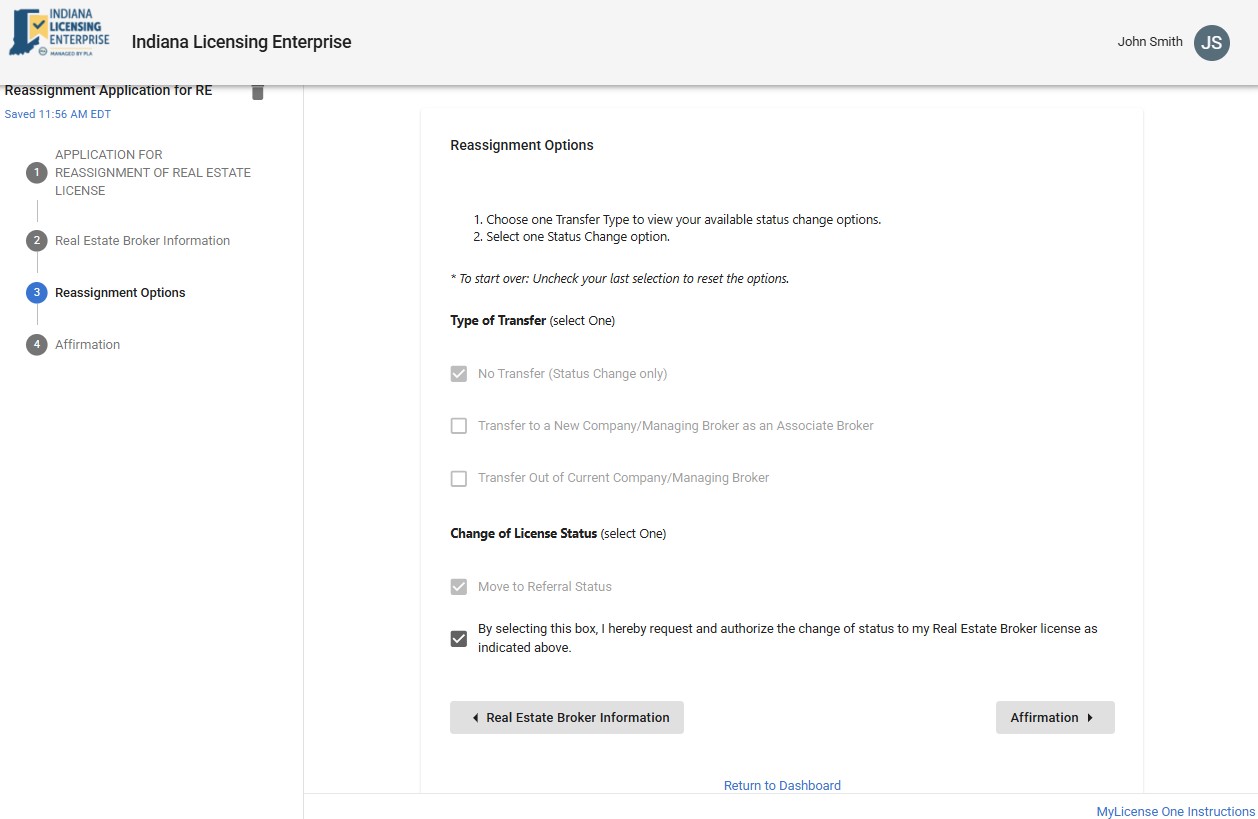Check Transfer to a New Company checkbox

(x=459, y=426)
